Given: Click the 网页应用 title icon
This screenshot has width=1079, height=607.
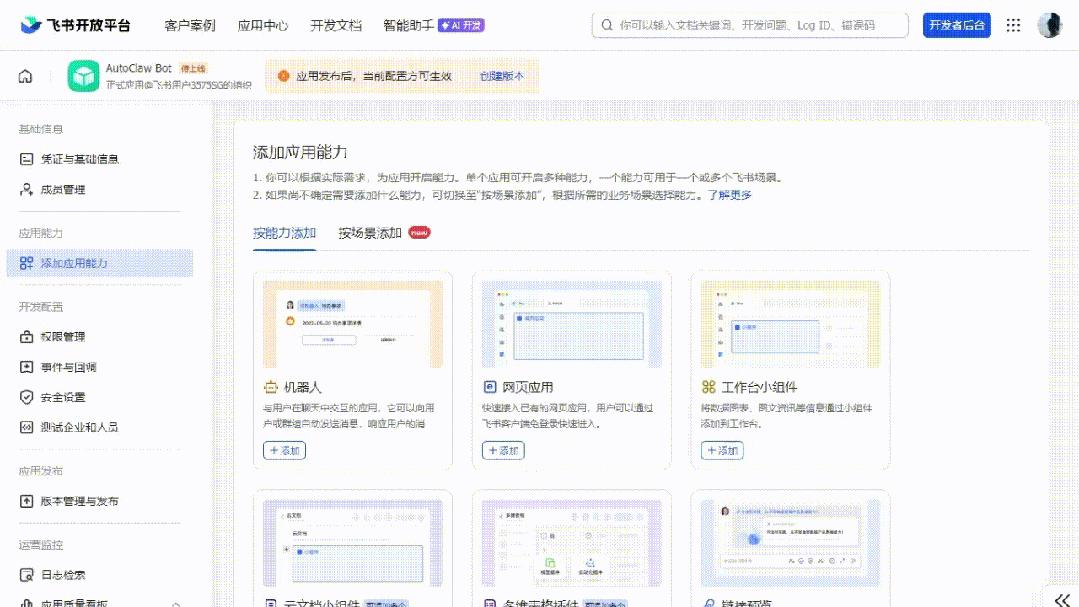Looking at the screenshot, I should pos(490,387).
